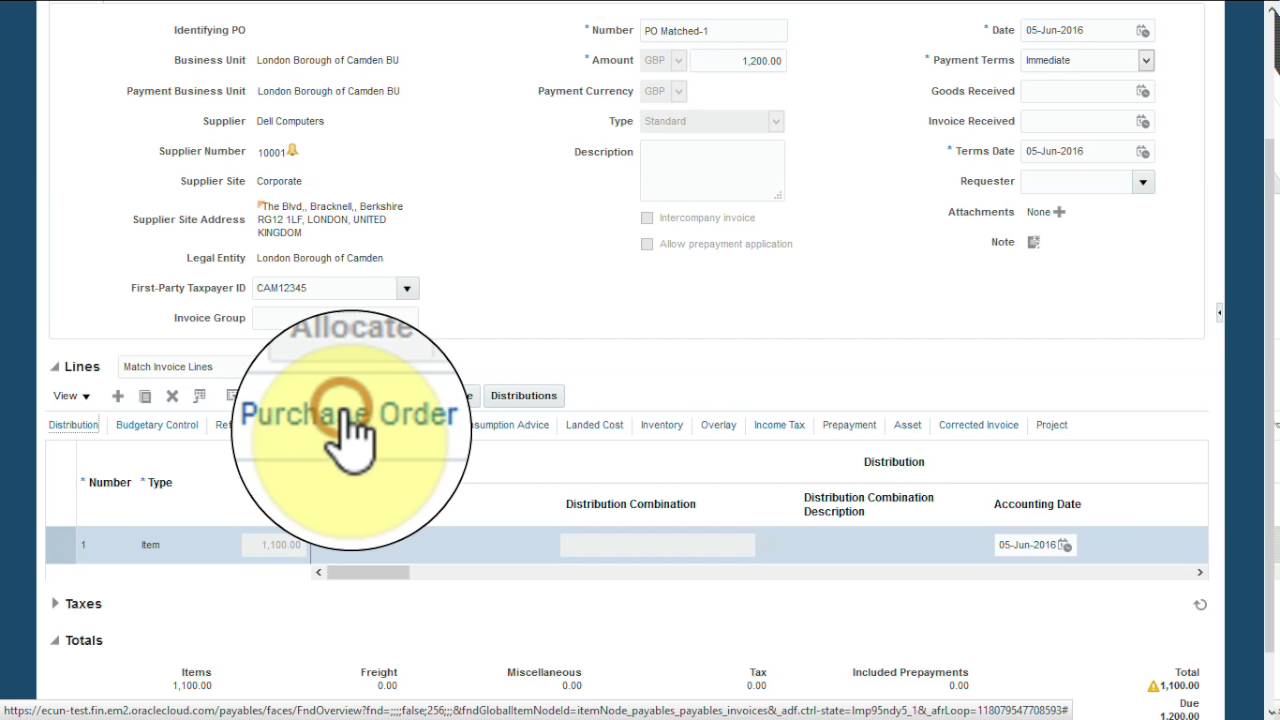
Task: Click the Legal Entity value London Borough of Camden
Action: coord(320,258)
